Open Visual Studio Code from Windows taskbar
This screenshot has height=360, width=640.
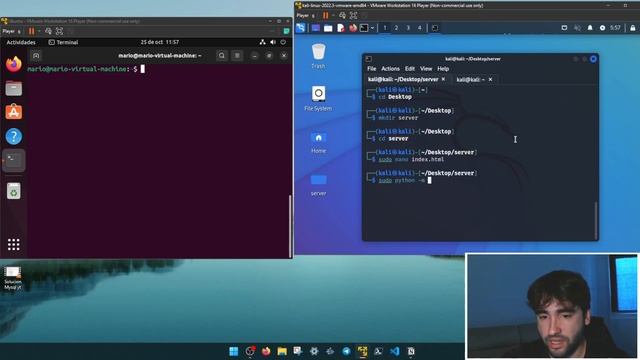[394, 351]
